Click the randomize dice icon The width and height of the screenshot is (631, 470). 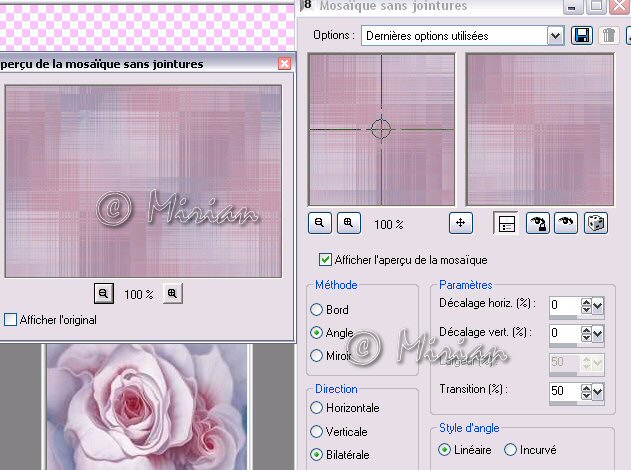tap(595, 224)
